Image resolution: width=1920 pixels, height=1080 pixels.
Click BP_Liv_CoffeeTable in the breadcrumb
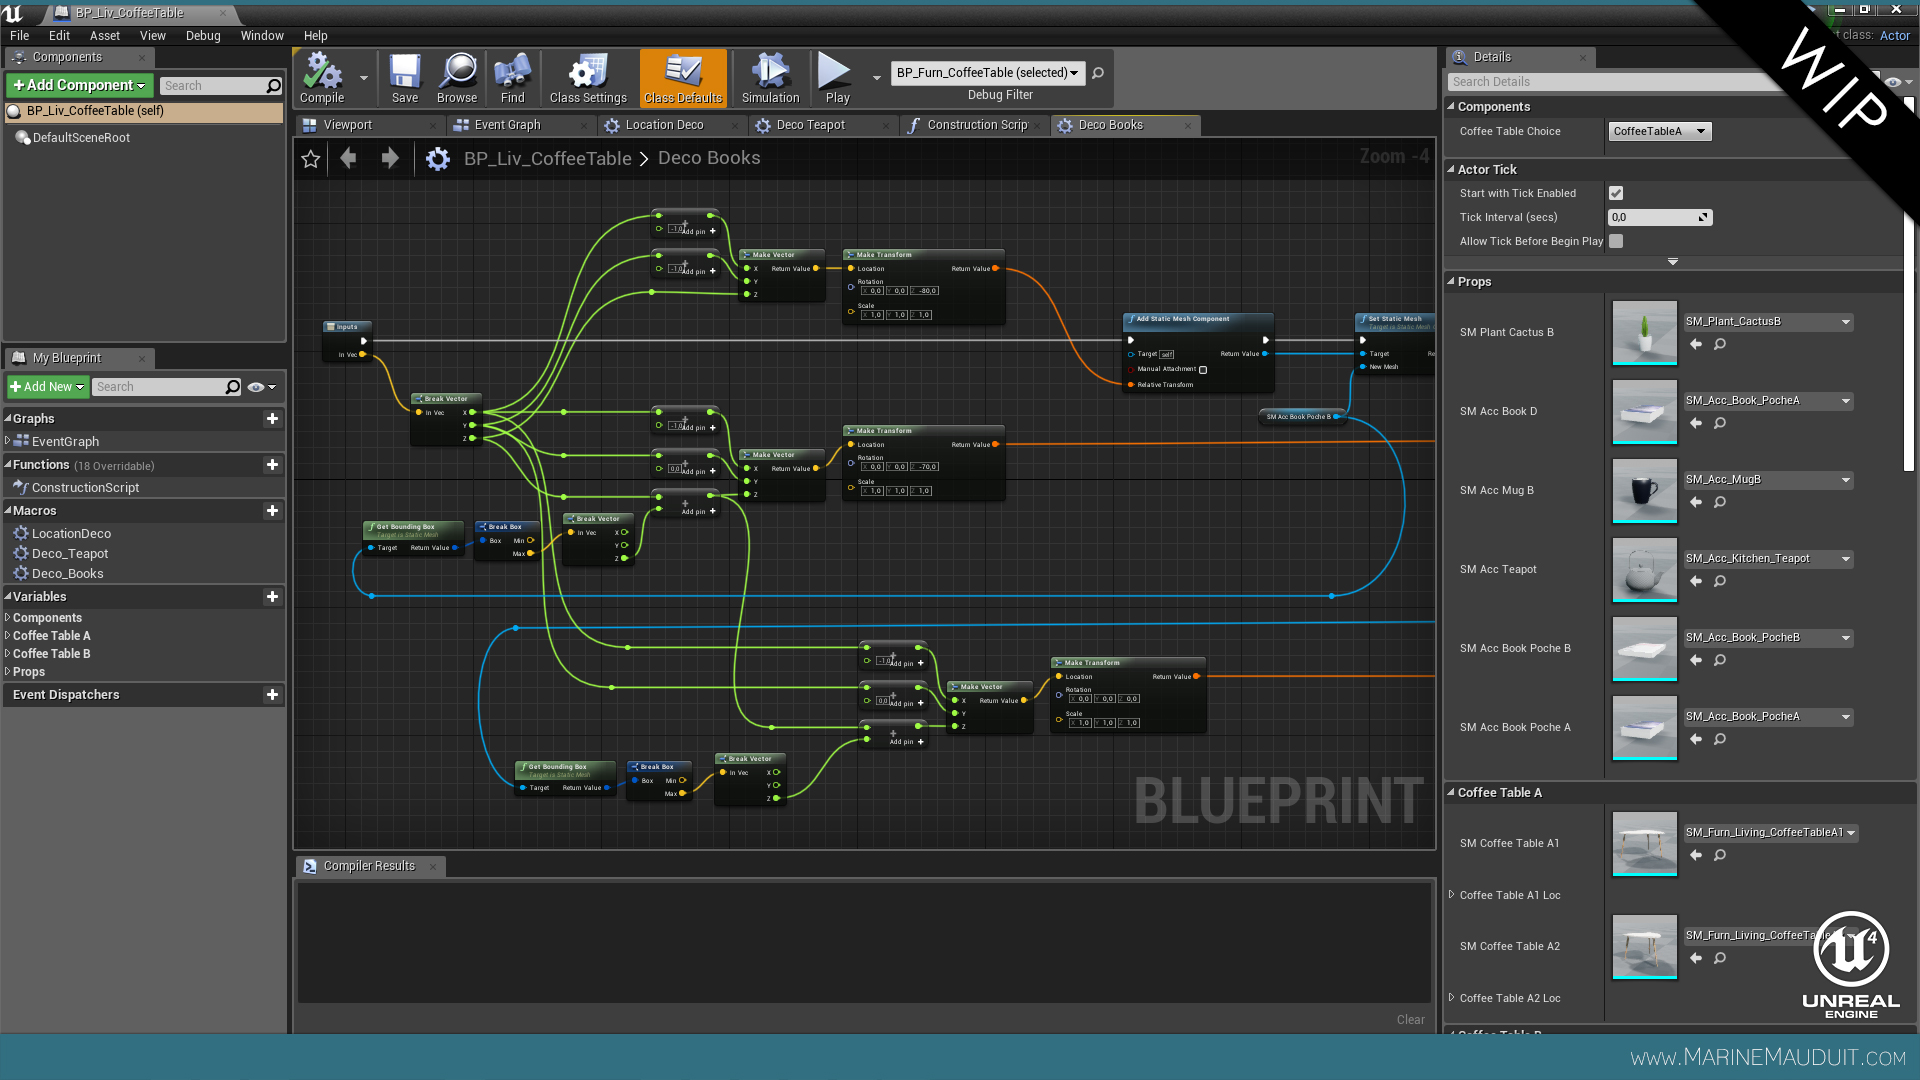coord(547,159)
